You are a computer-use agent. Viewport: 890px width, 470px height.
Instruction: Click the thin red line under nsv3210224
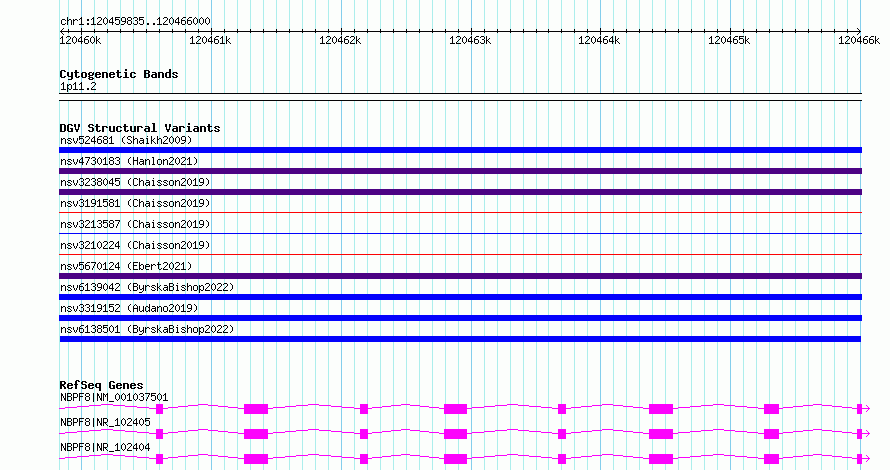pyautogui.click(x=460, y=255)
